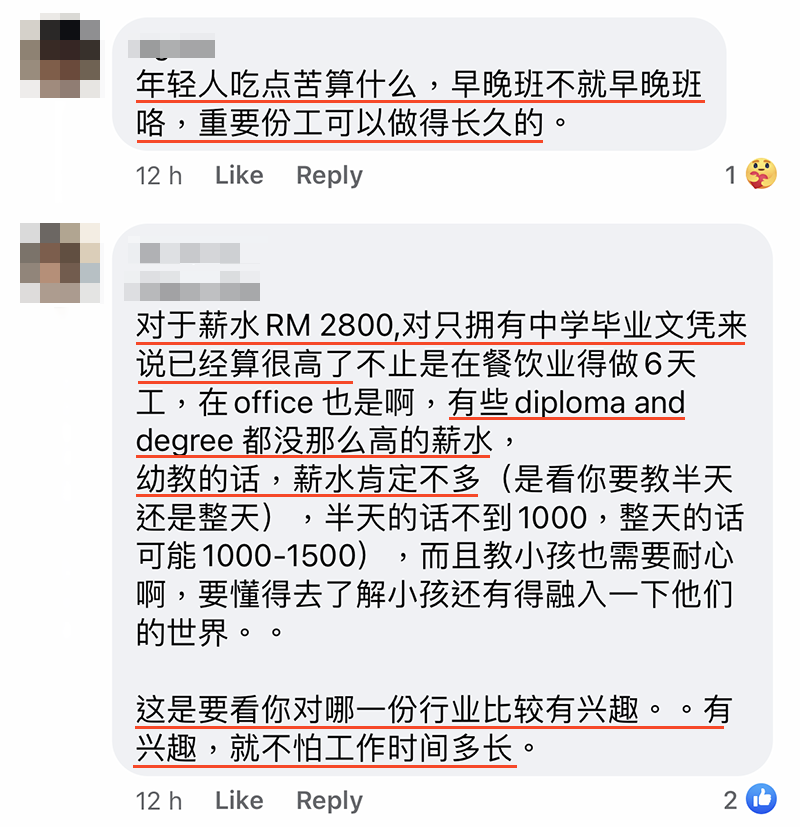This screenshot has width=800, height=827.
Task: Click the text 对于薪水 RM 2800
Action: coord(265,325)
